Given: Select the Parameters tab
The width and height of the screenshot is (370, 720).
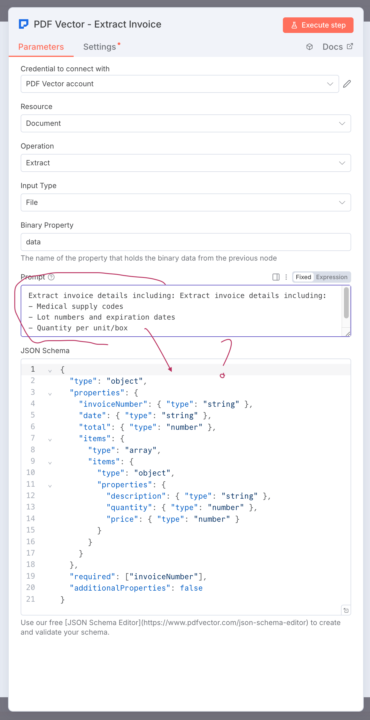Looking at the screenshot, I should (41, 47).
